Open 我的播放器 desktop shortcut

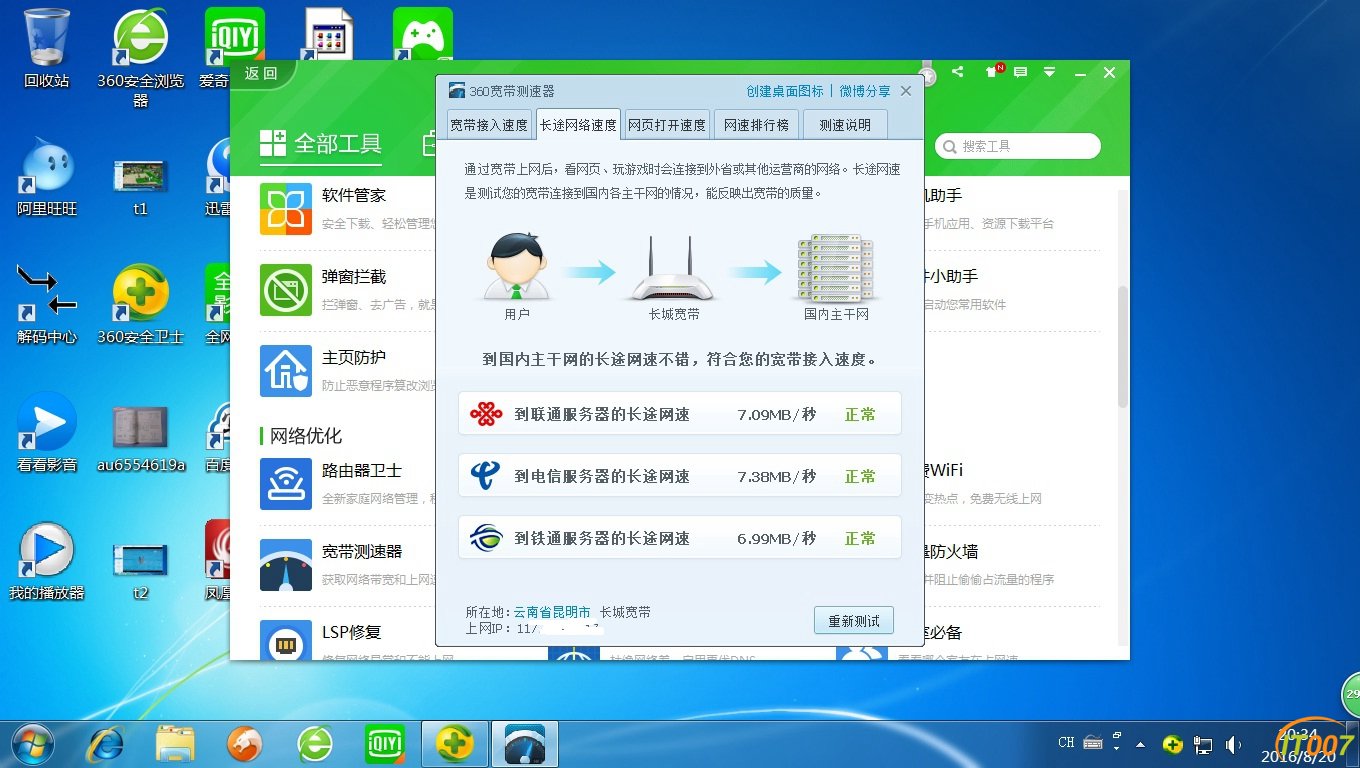(47, 560)
